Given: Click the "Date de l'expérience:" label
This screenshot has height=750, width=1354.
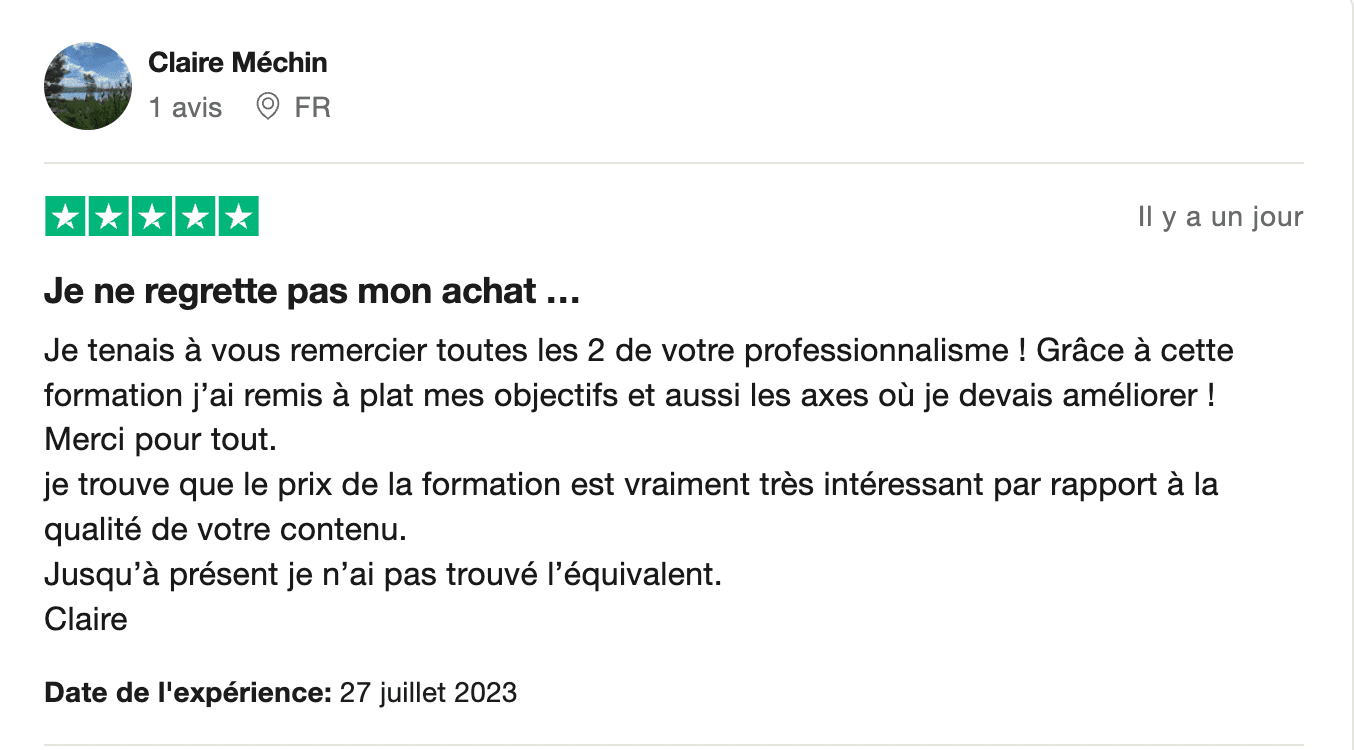Looking at the screenshot, I should tap(188, 692).
